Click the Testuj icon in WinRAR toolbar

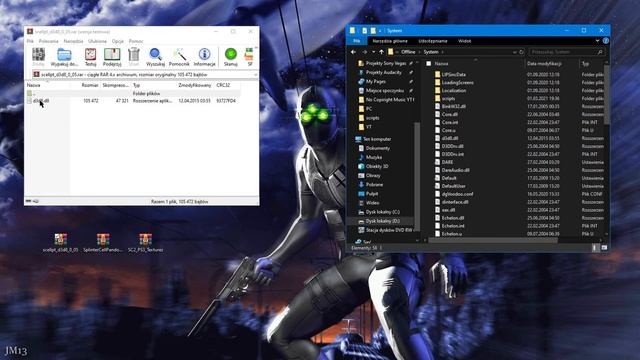pyautogui.click(x=90, y=57)
